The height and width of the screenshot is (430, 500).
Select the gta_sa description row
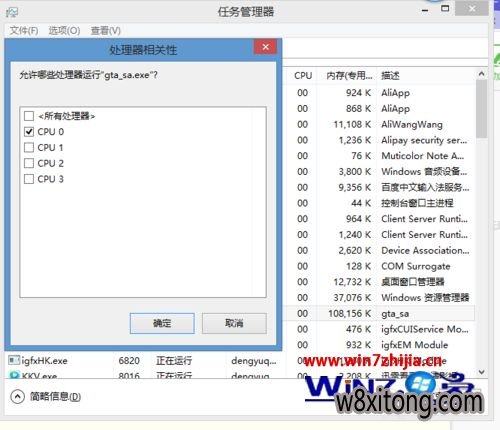[x=395, y=314]
